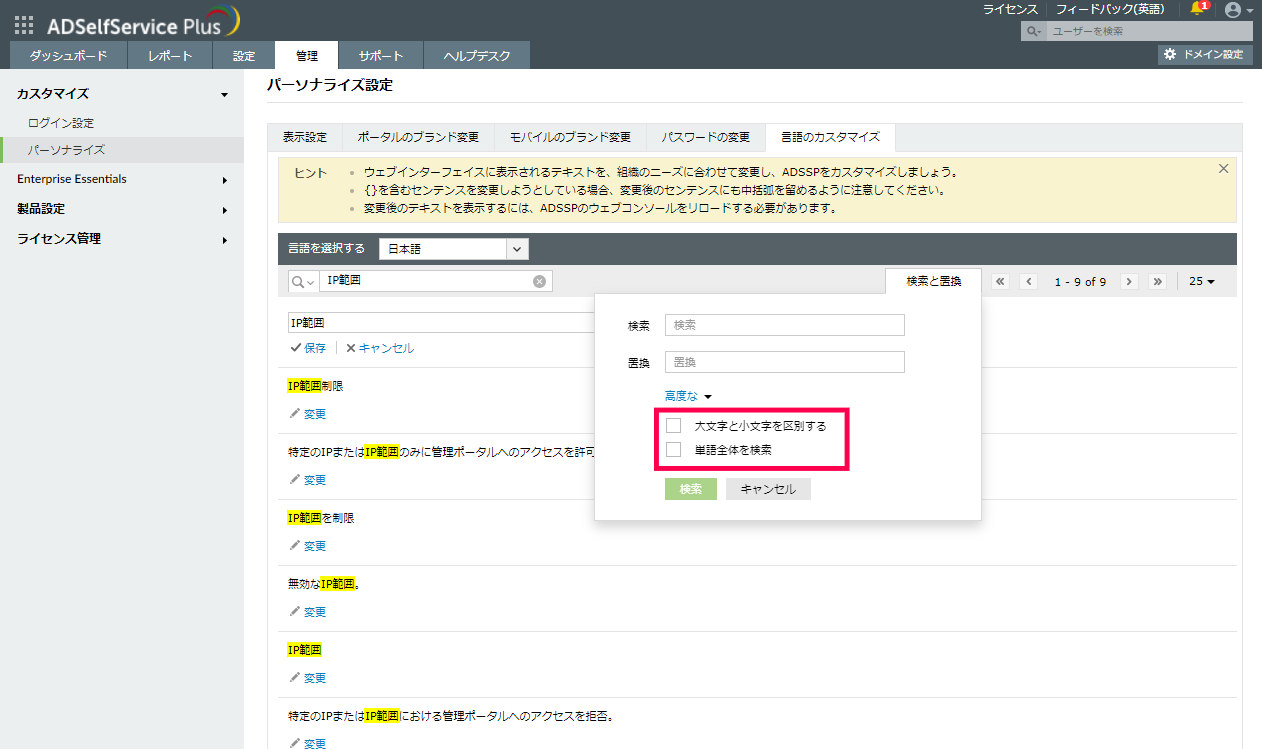Image resolution: width=1262 pixels, height=749 pixels.
Task: Collapse the 高度な advanced options
Action: point(688,396)
